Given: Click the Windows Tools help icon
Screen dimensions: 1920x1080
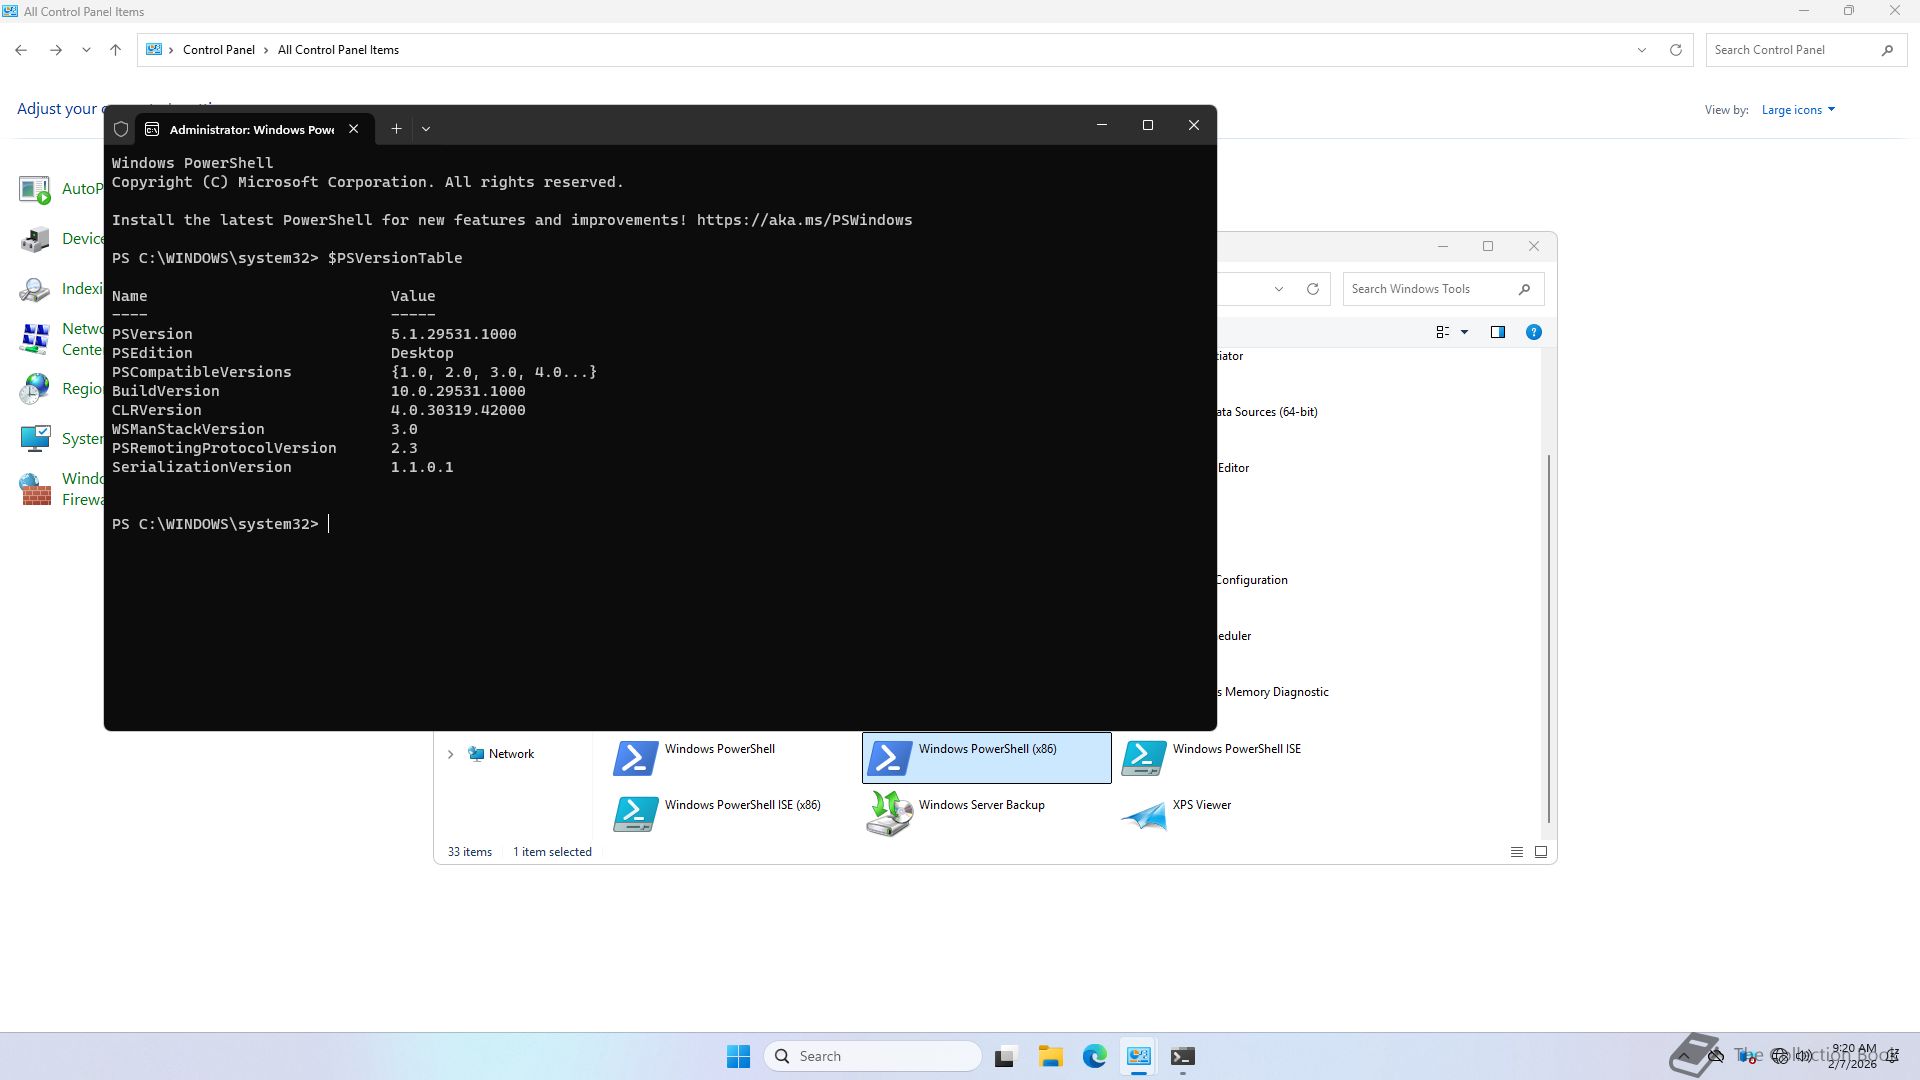Looking at the screenshot, I should click(1533, 332).
